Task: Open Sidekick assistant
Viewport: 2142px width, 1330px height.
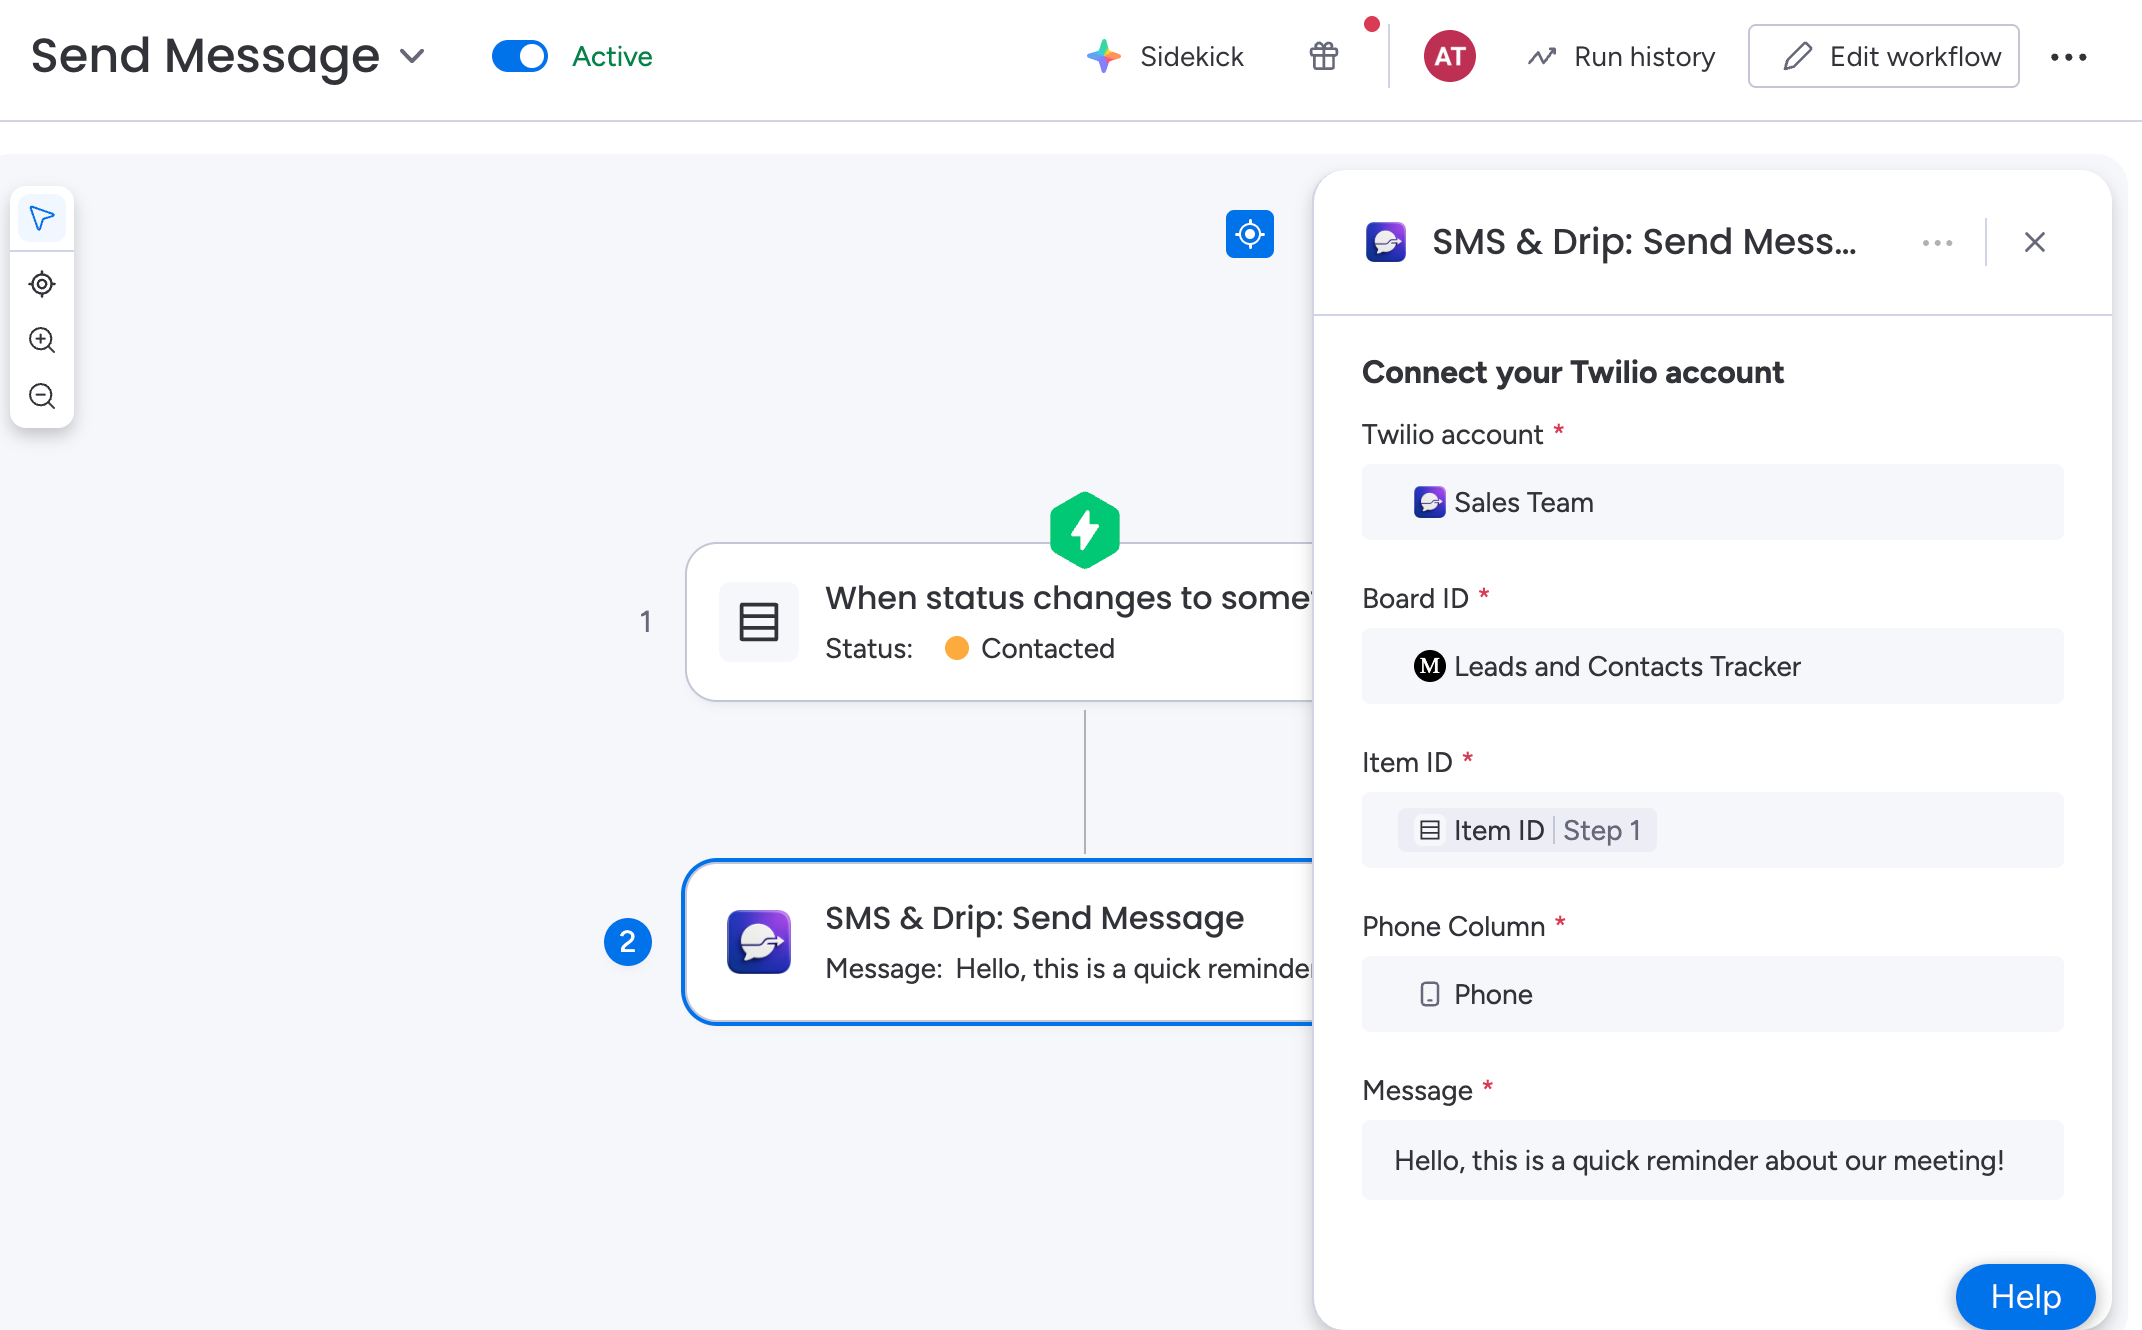Action: 1166,57
